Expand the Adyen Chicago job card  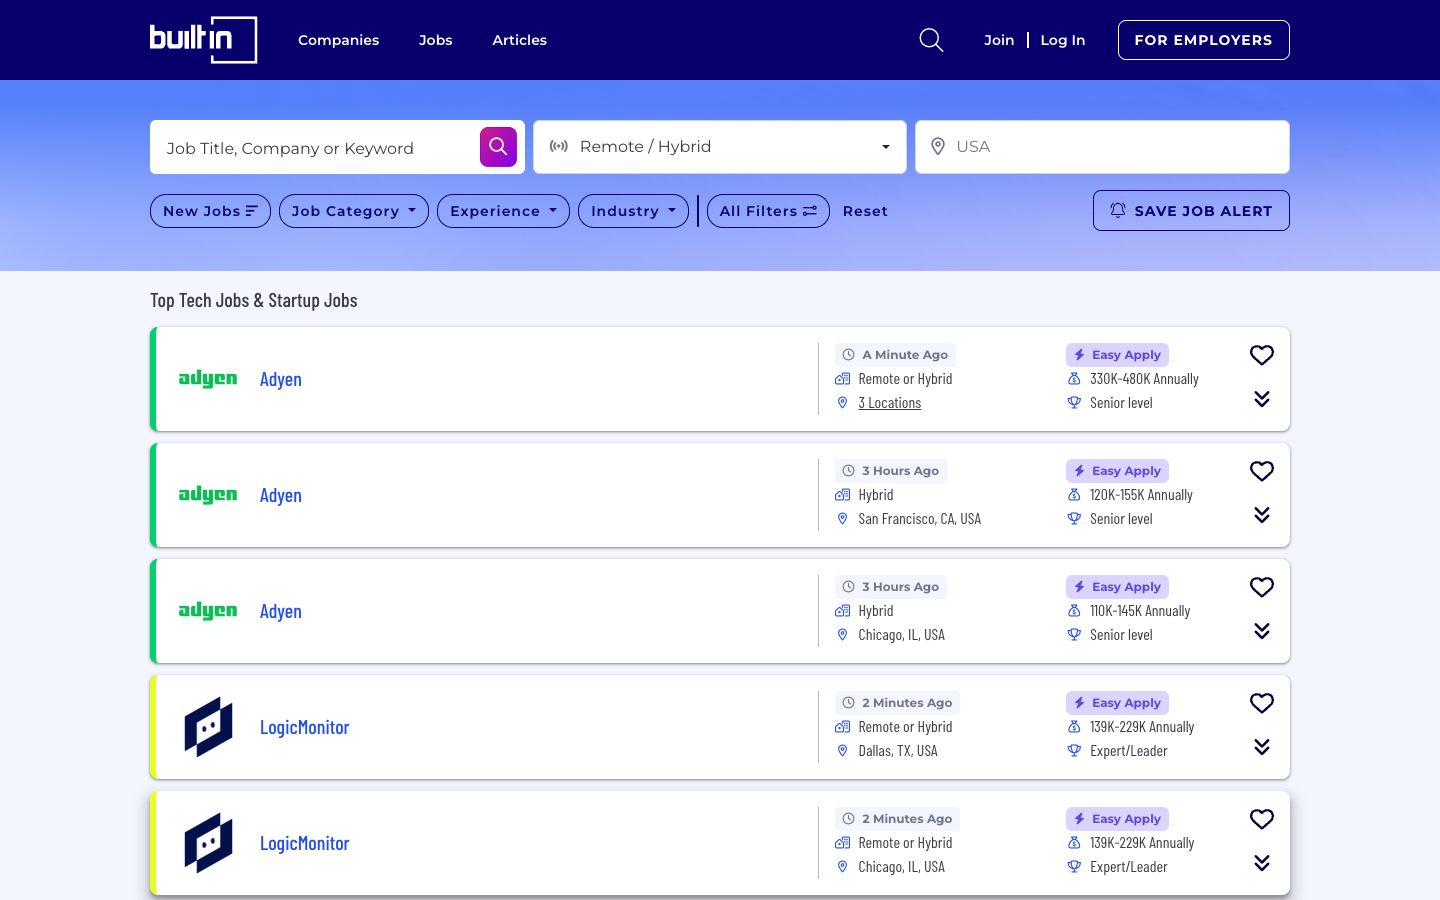[x=1262, y=631]
